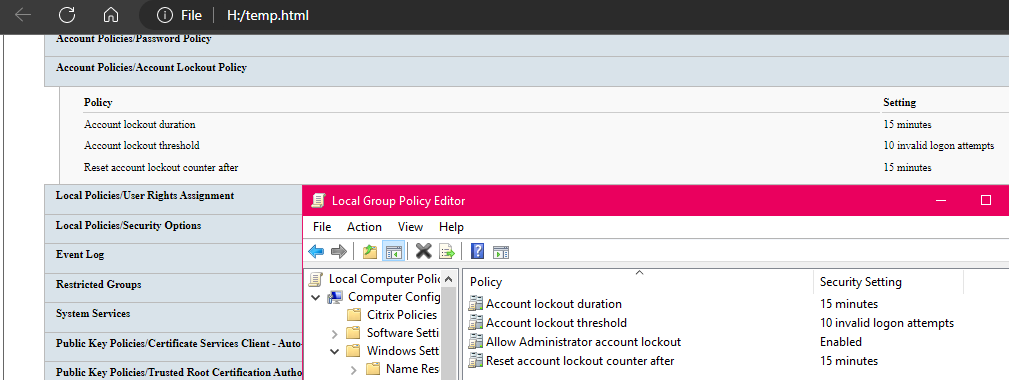Collapse the Computer Configuration tree node
Screen dimensions: 1009x380
pos(316,297)
